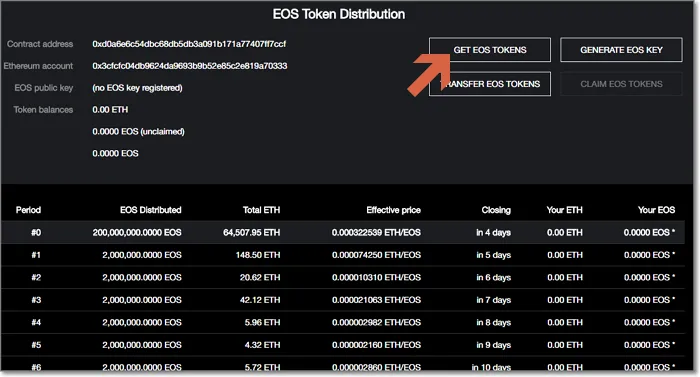Click 0.000021063 ETH/EOS effective price
The height and width of the screenshot is (377, 700).
point(376,300)
